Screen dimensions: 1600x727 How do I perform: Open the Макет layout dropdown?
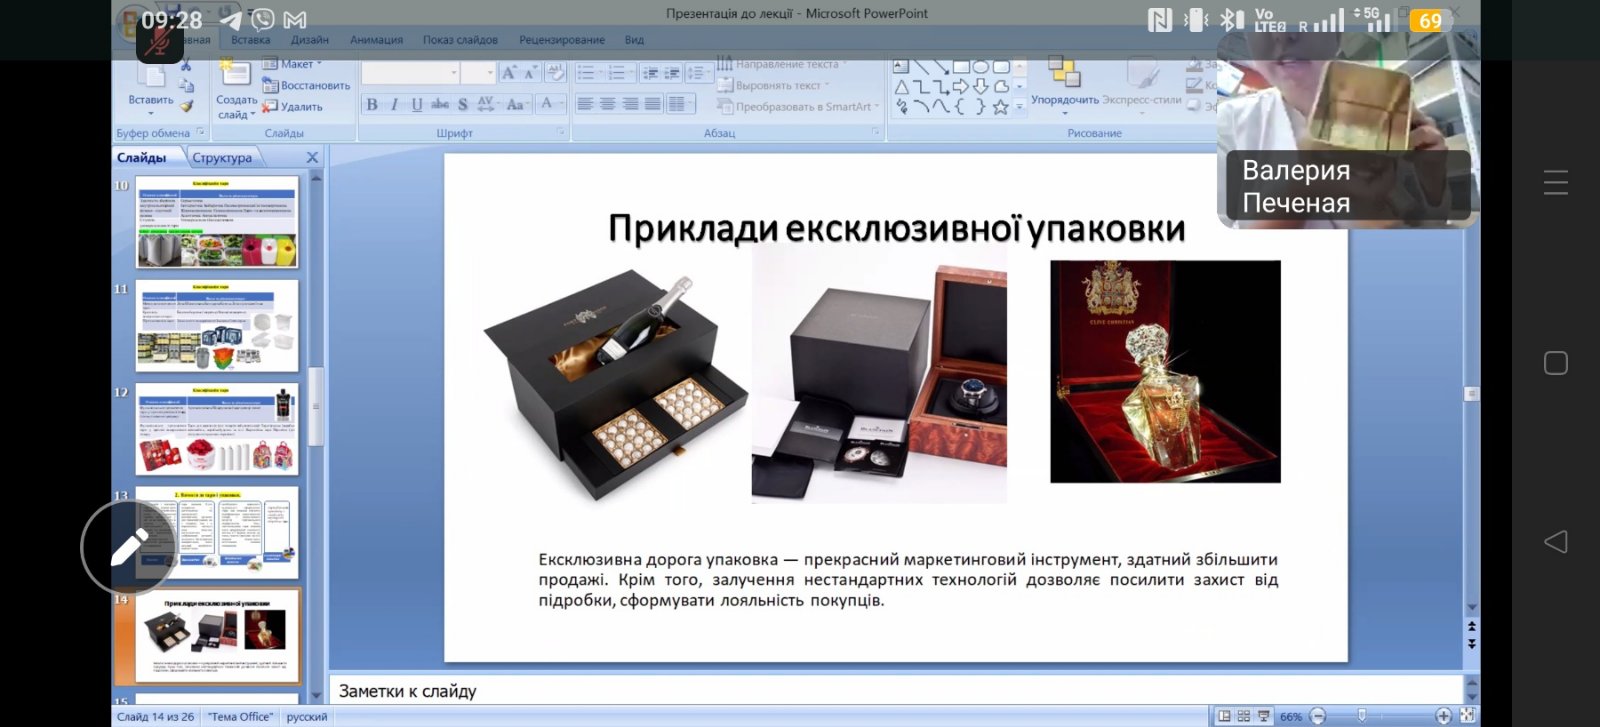point(292,64)
